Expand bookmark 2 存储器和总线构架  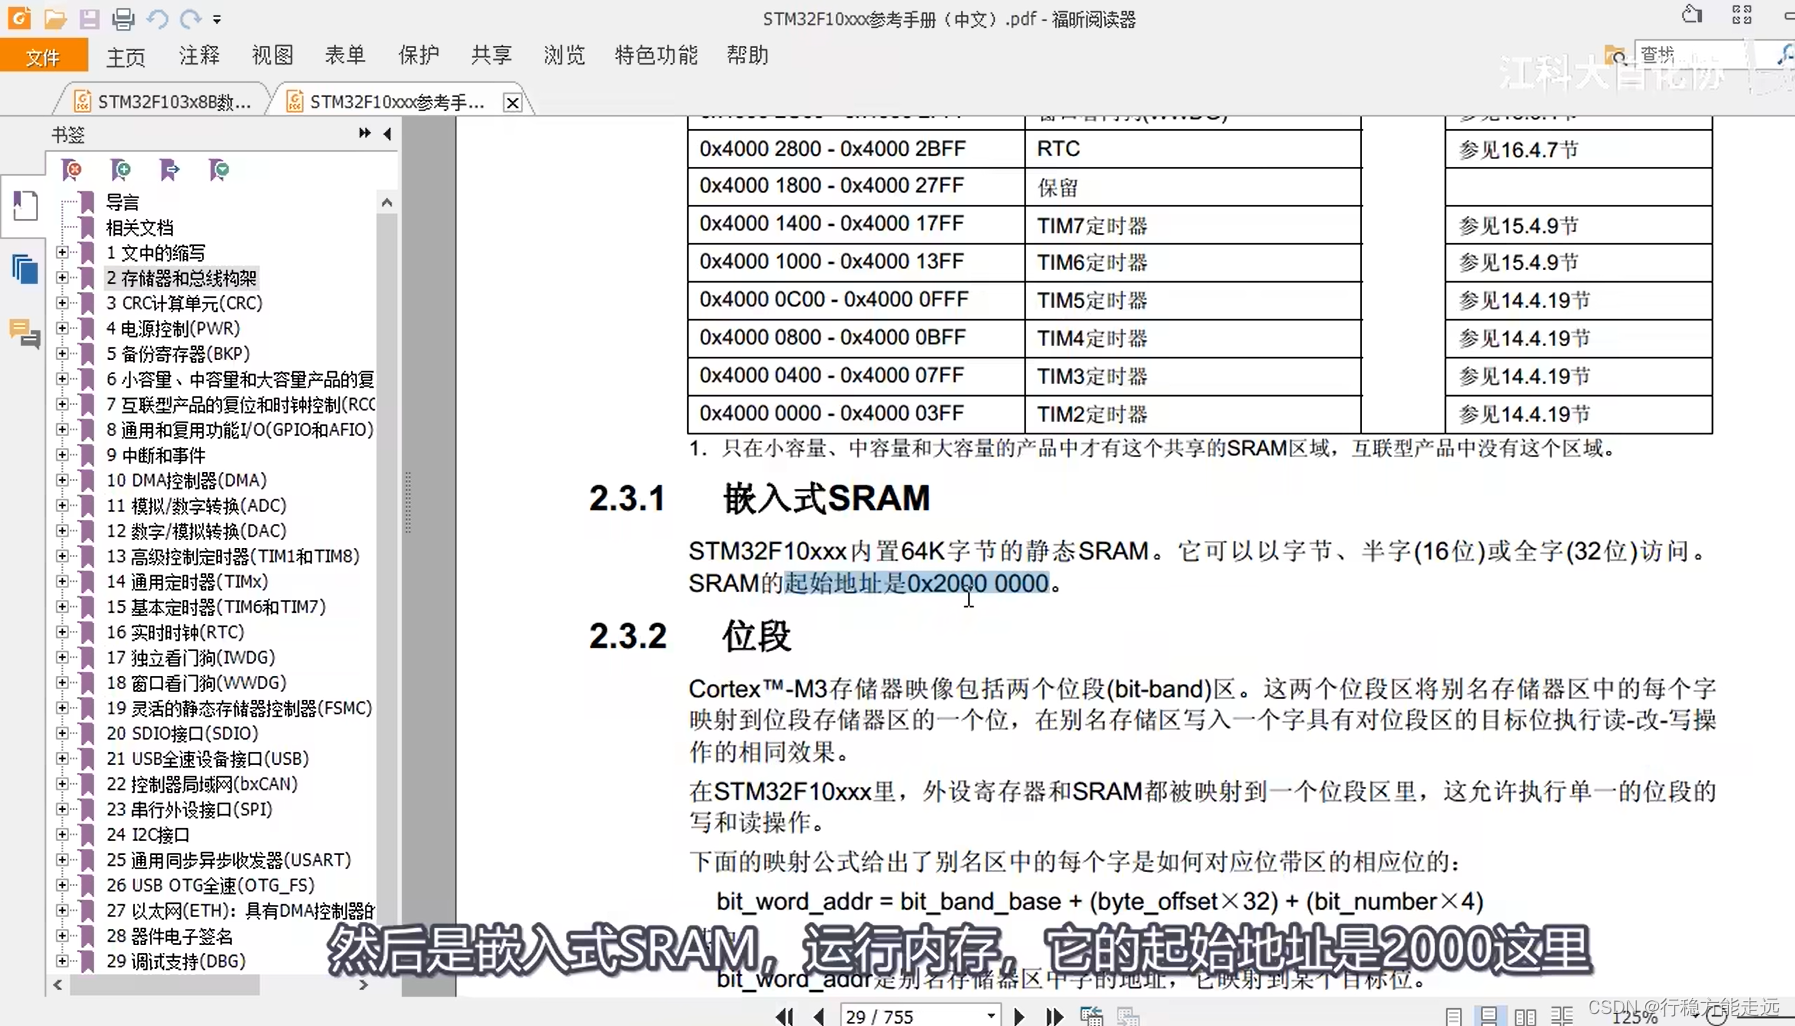(x=62, y=278)
